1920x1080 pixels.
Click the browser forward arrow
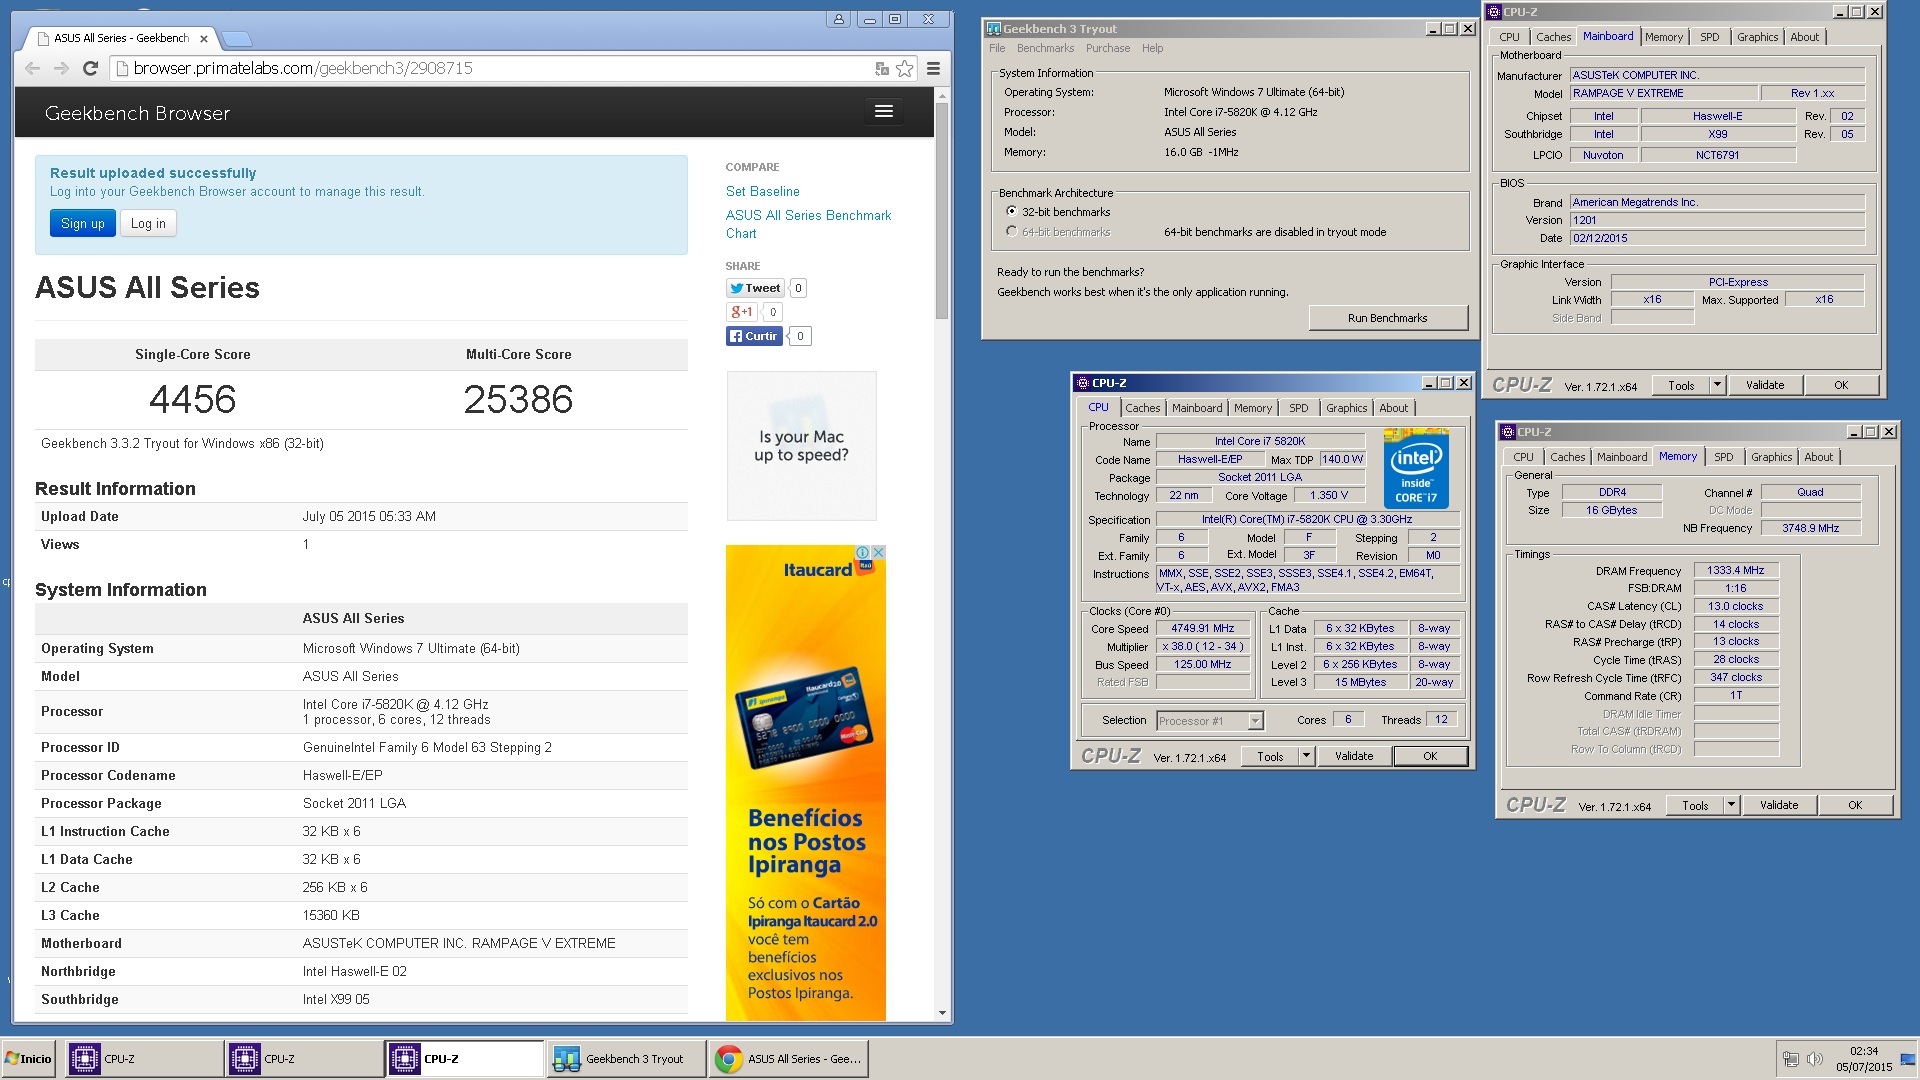pos(61,68)
